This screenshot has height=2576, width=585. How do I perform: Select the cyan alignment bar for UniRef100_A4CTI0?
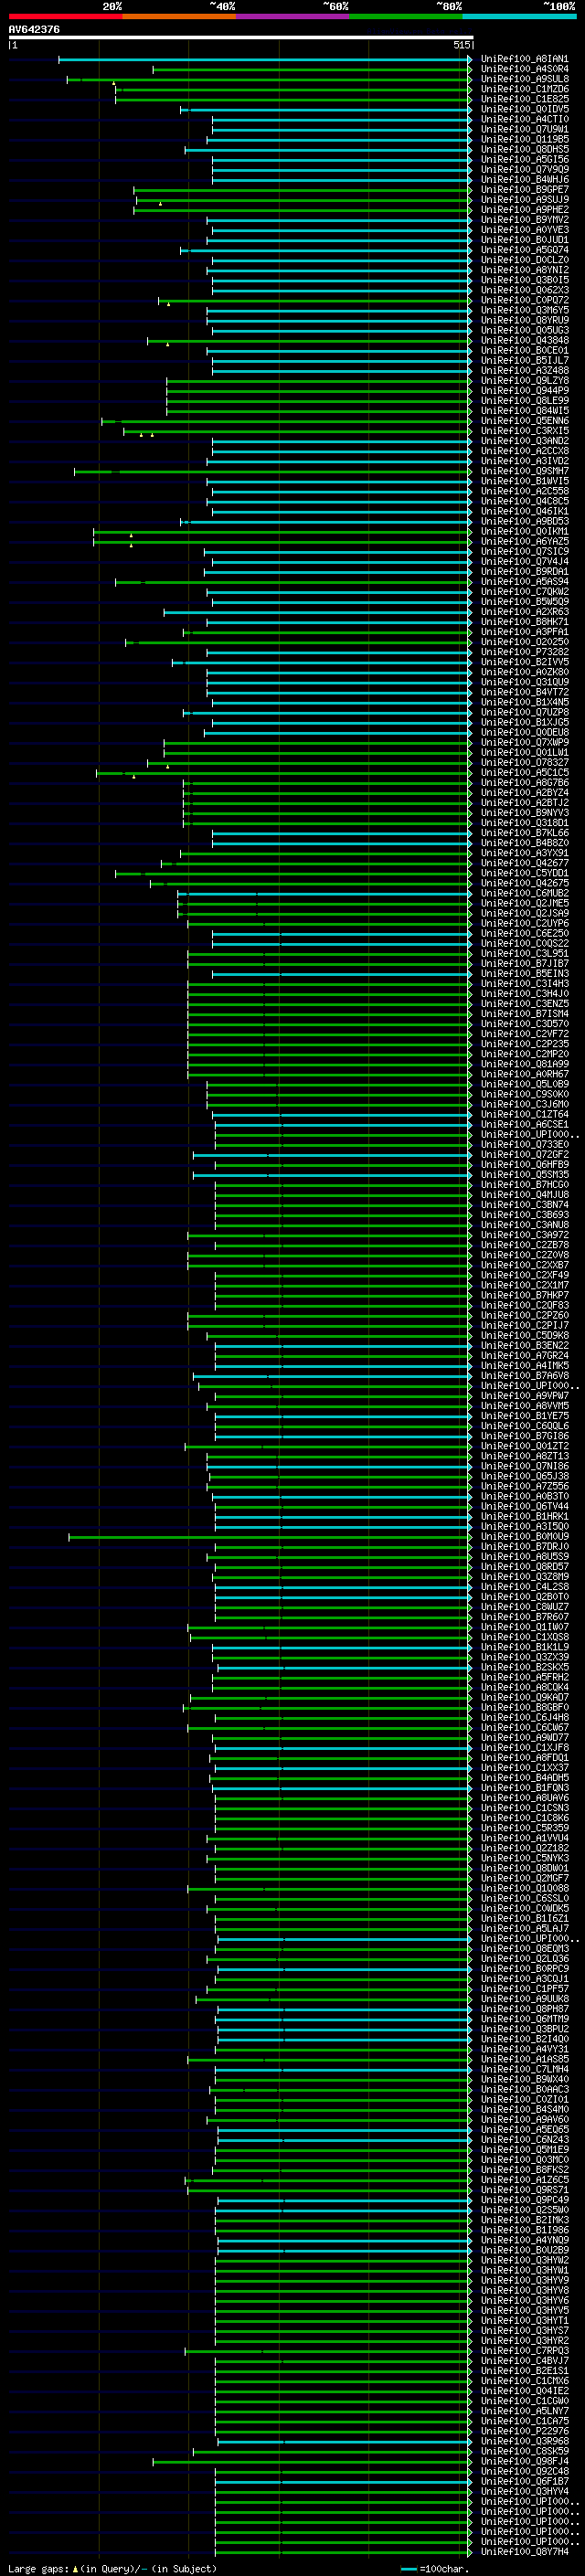(340, 120)
